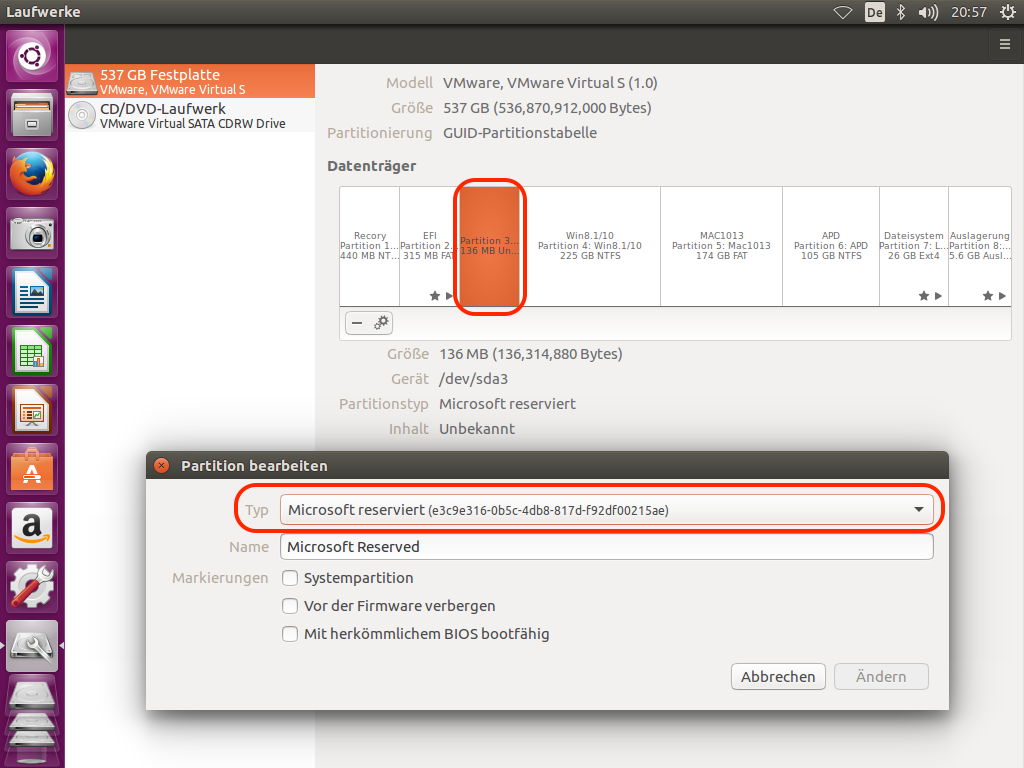Click the stacked drives icon in the launcher

coord(32,718)
